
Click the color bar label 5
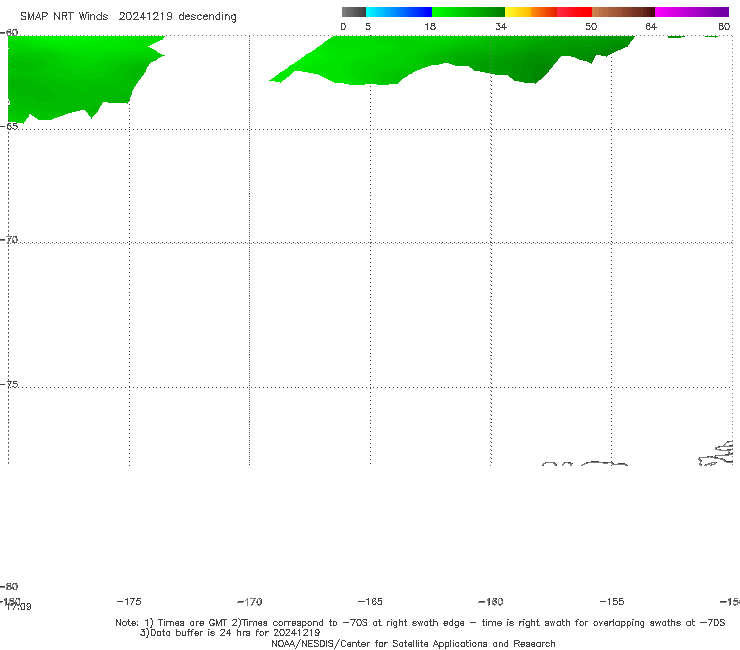pos(368,26)
